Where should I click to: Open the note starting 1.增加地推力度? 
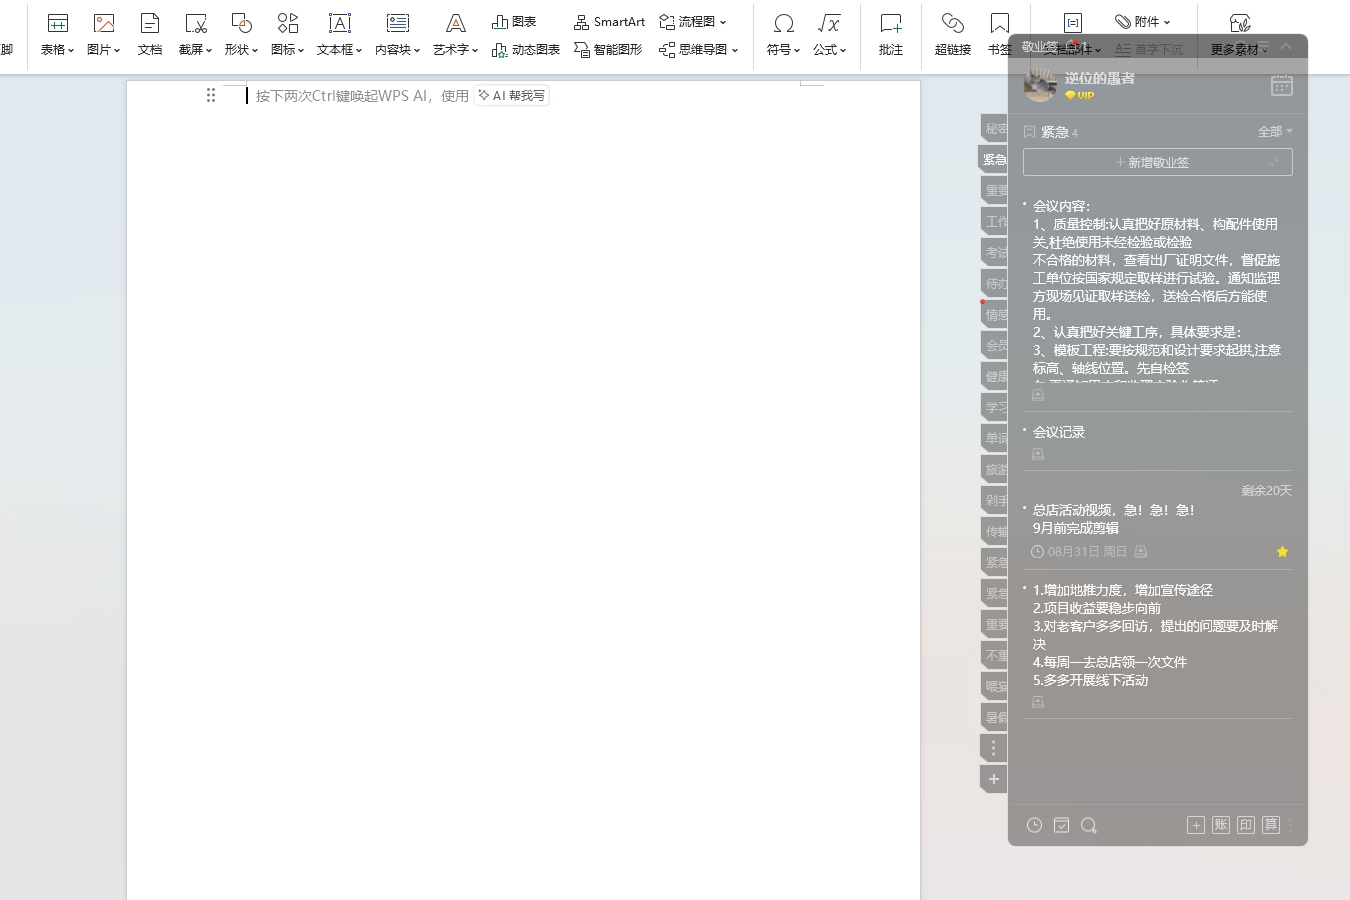(1155, 635)
